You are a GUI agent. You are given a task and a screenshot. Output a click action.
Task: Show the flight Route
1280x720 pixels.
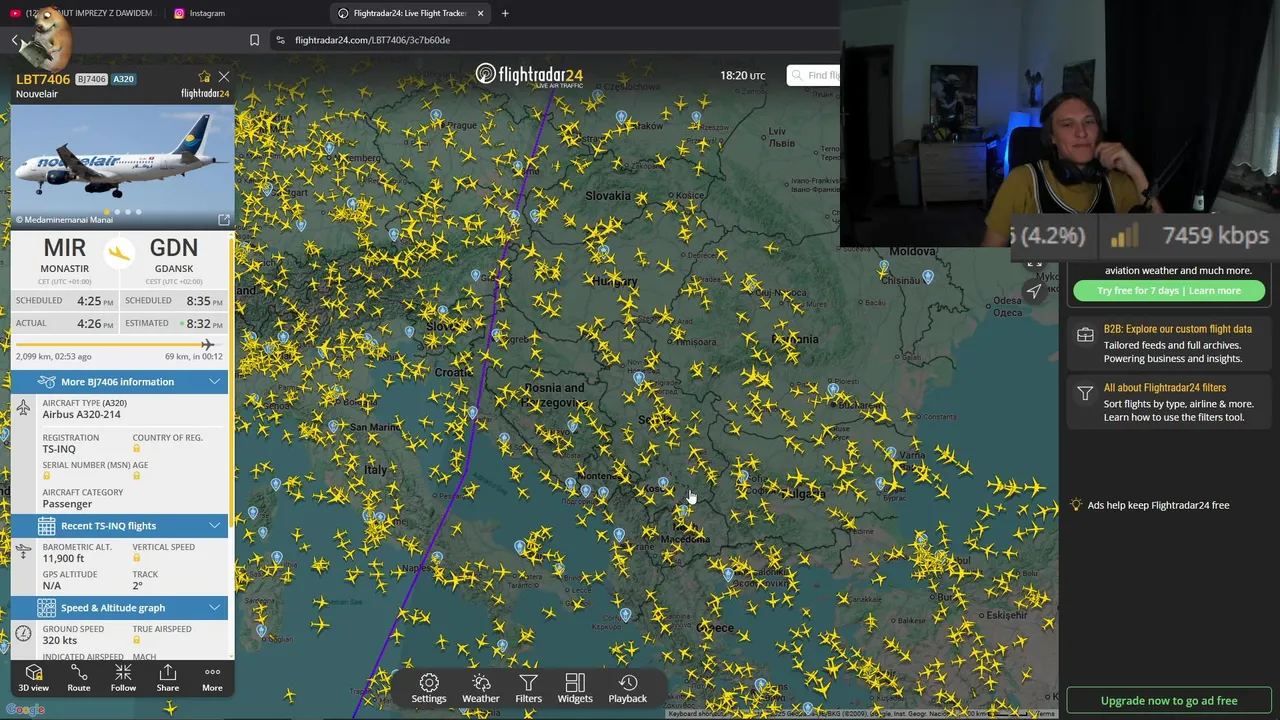click(78, 678)
